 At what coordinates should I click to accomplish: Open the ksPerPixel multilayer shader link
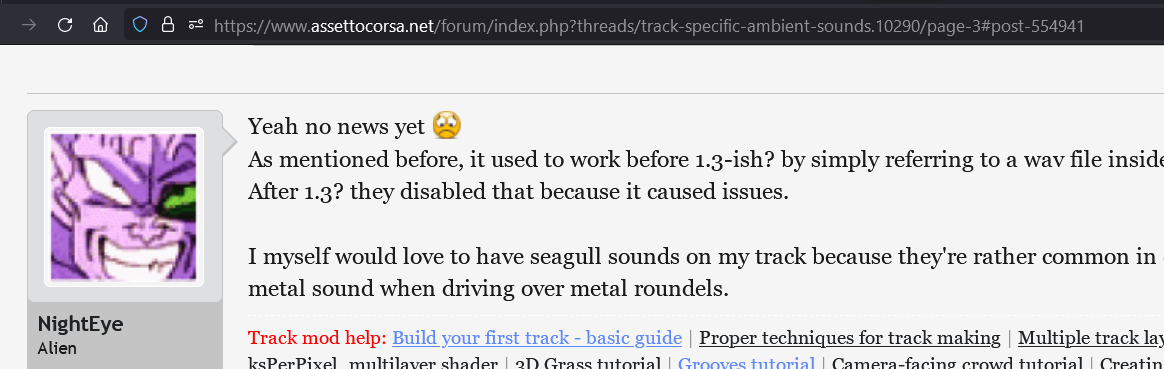pos(373,363)
